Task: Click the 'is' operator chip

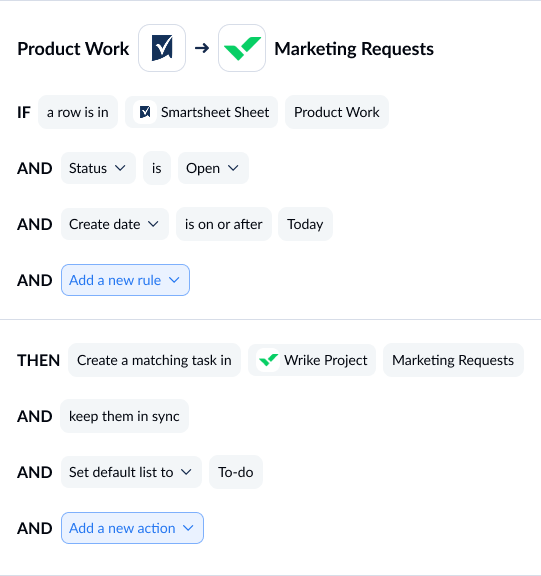Action: 157,168
